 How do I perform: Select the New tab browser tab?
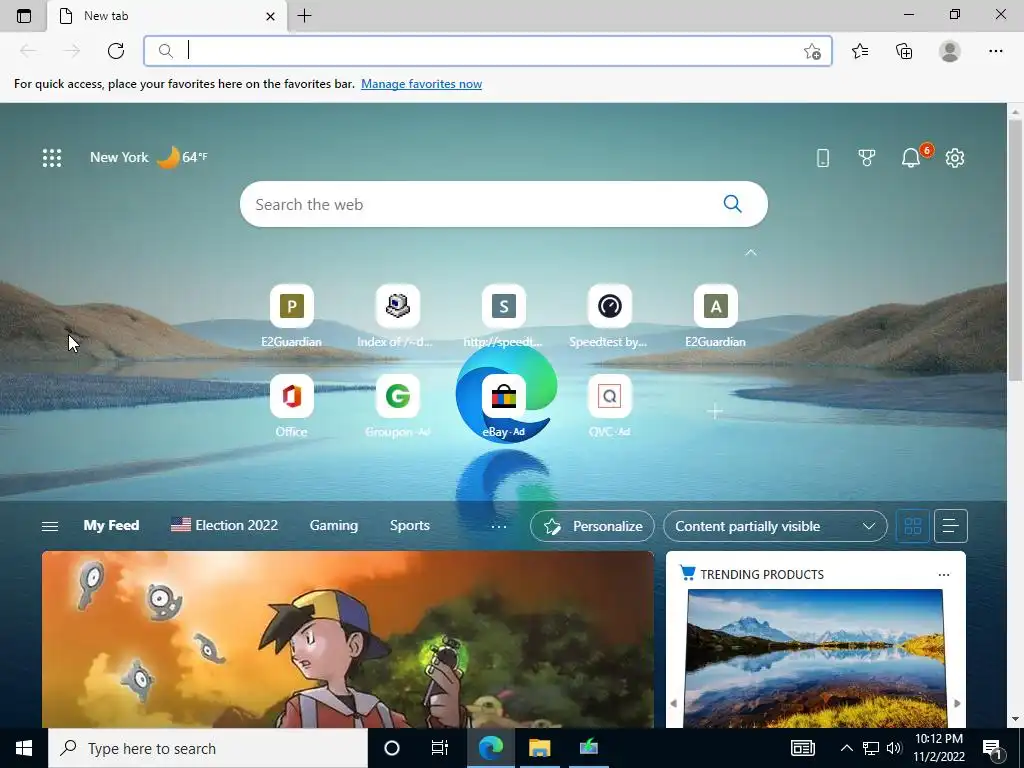click(167, 16)
